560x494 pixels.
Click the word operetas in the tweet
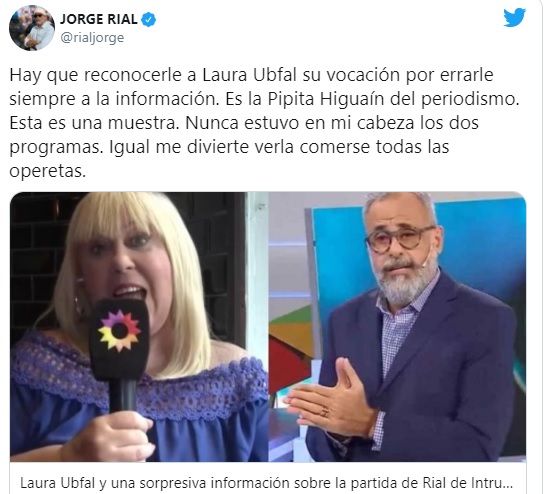coord(48,171)
